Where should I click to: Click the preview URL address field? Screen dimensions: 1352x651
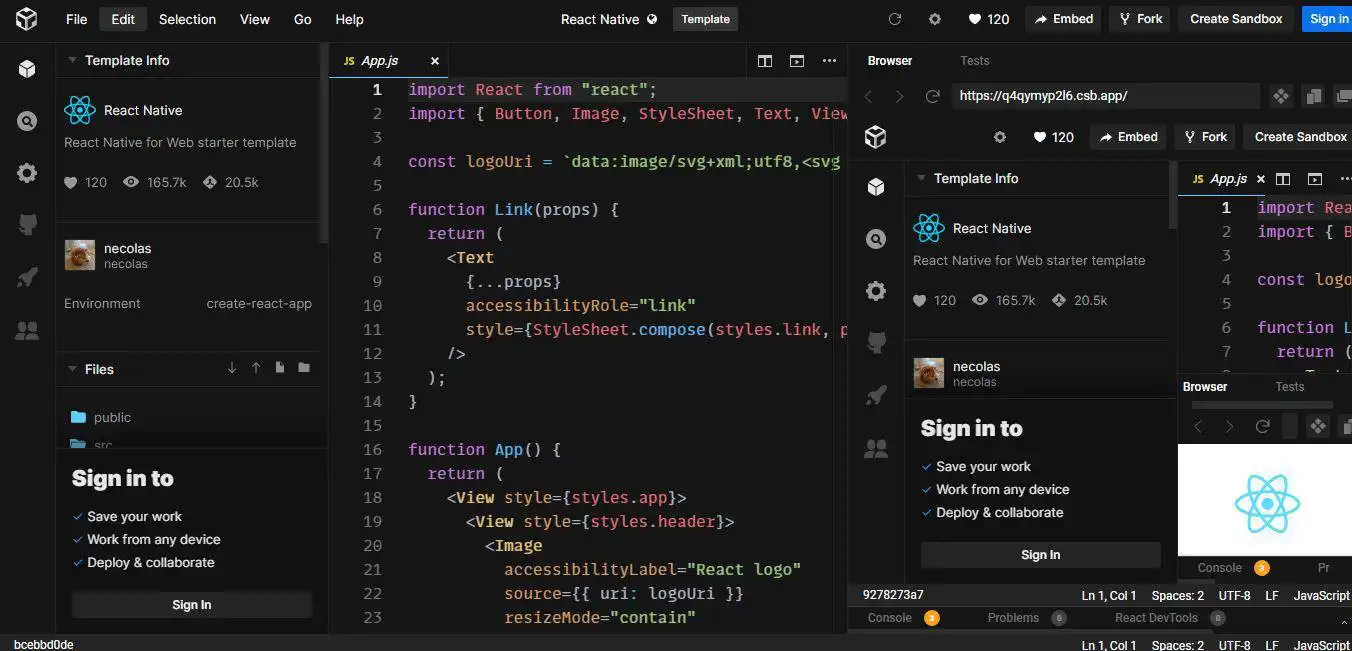pos(1104,96)
